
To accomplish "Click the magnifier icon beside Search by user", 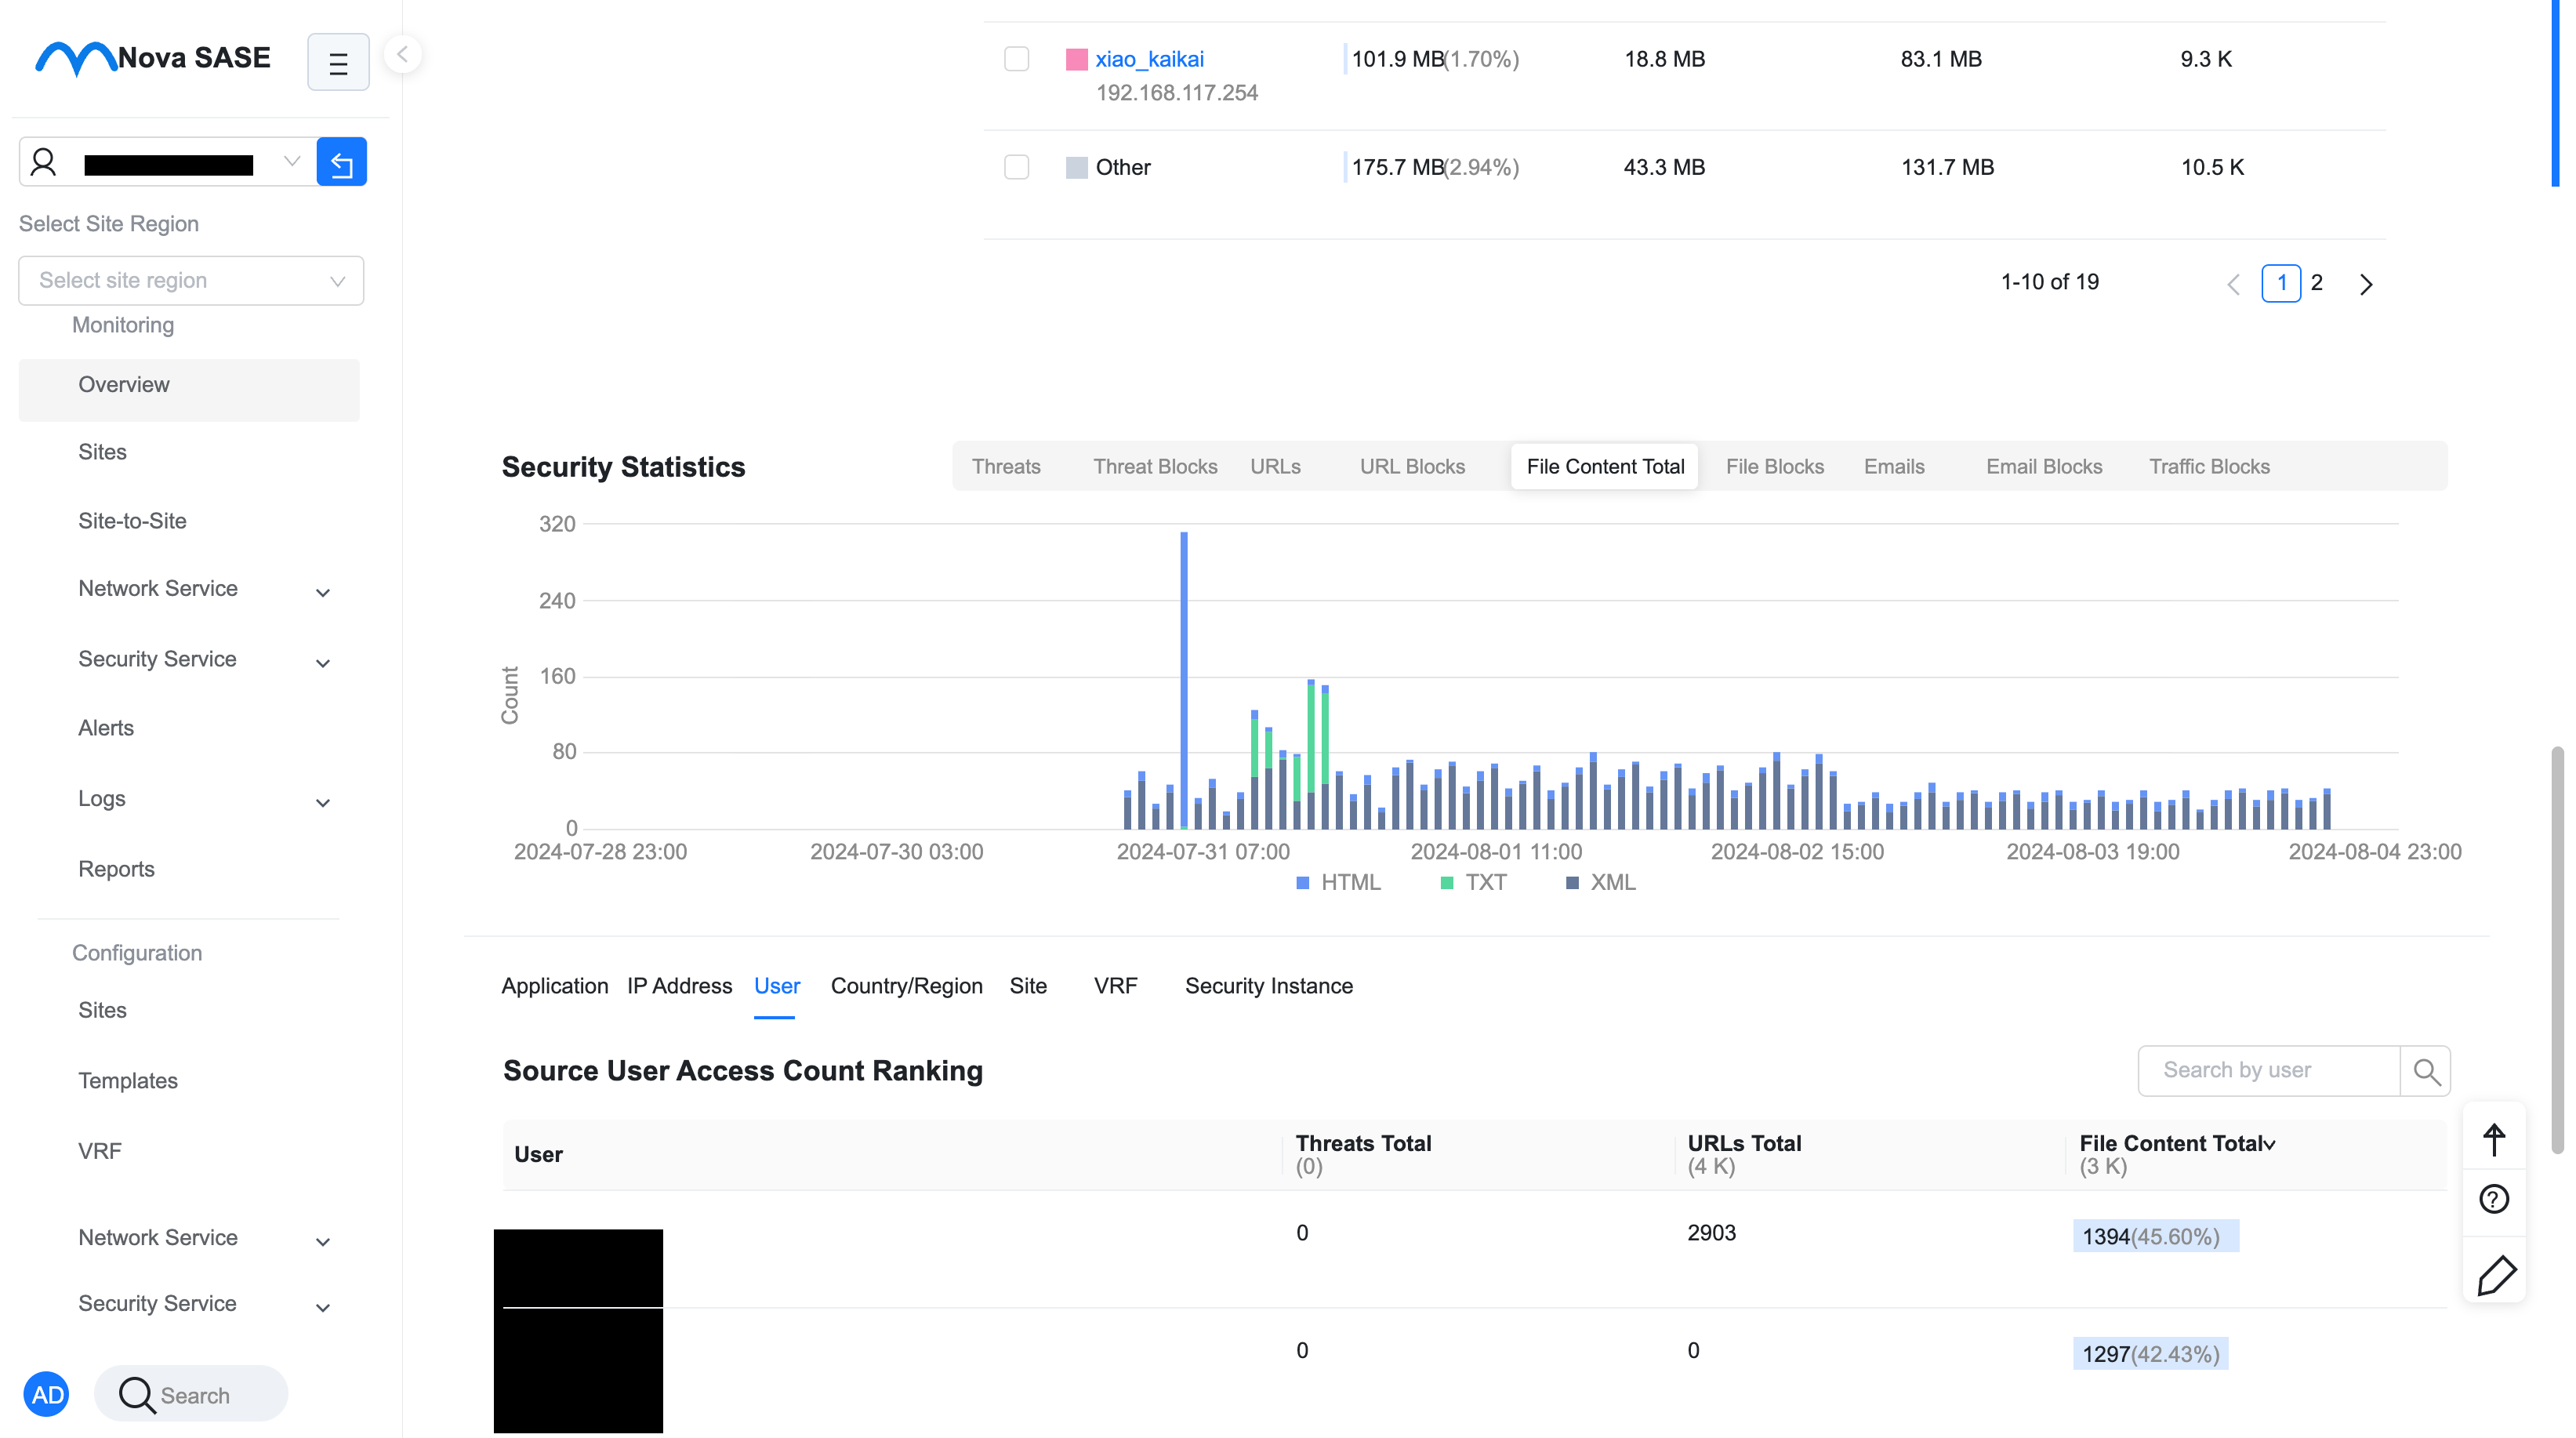I will pos(2426,1071).
